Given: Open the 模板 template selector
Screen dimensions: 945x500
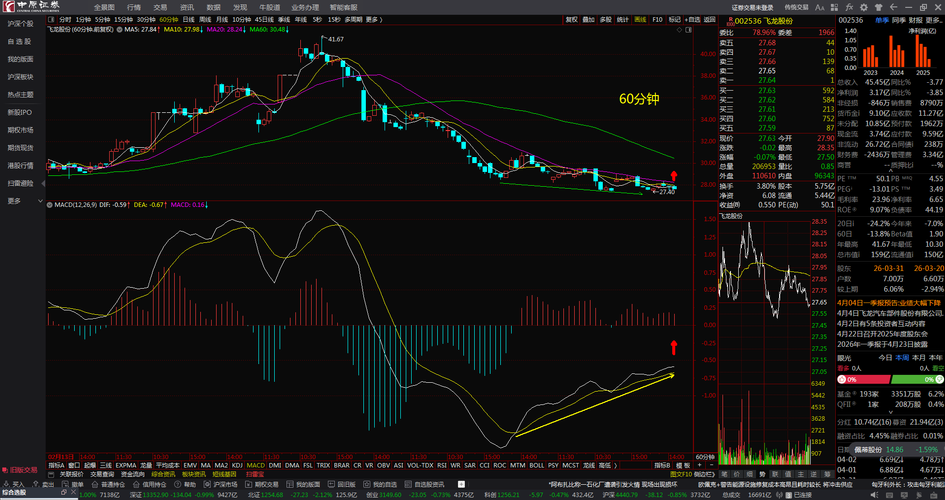Looking at the screenshot, I should [x=683, y=465].
